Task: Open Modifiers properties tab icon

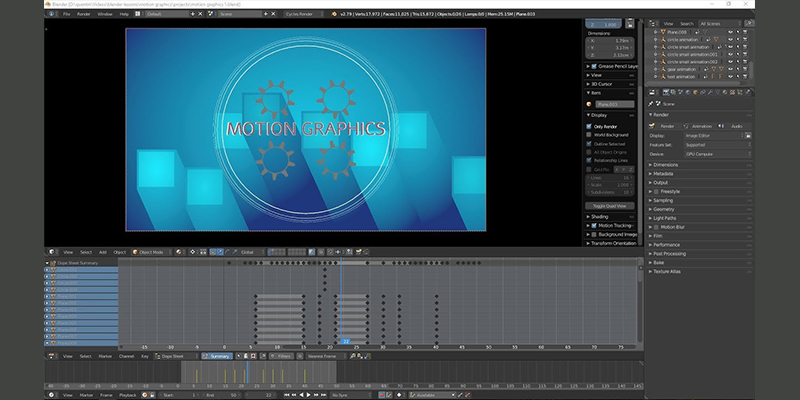Action: [x=710, y=92]
